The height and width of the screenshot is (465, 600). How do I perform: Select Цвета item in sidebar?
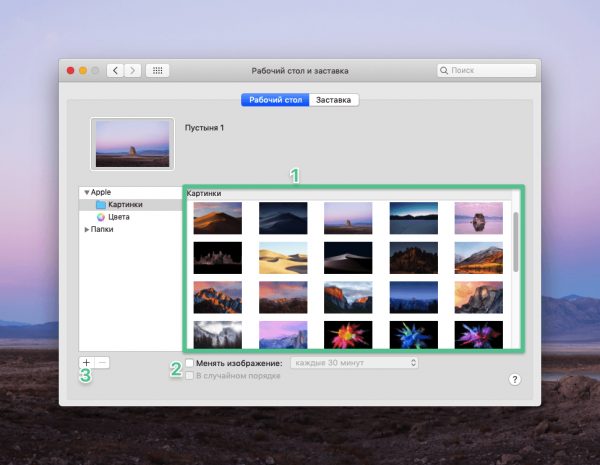coord(130,217)
